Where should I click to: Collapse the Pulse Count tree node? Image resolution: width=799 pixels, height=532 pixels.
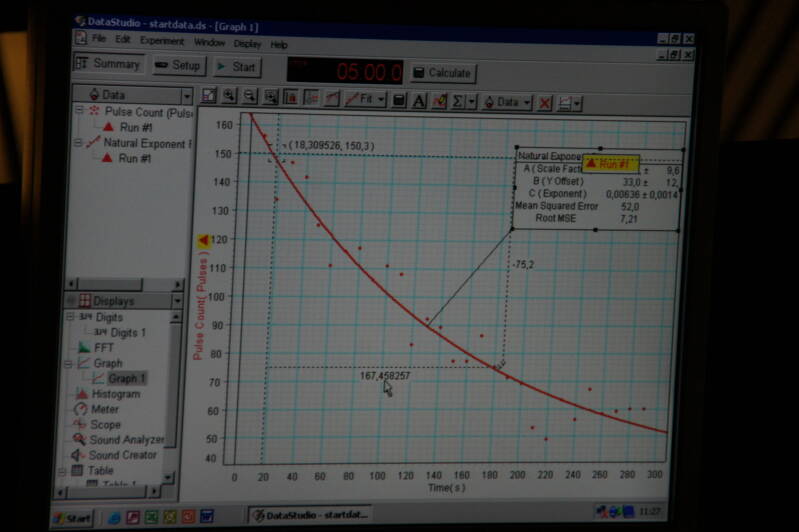[79, 110]
